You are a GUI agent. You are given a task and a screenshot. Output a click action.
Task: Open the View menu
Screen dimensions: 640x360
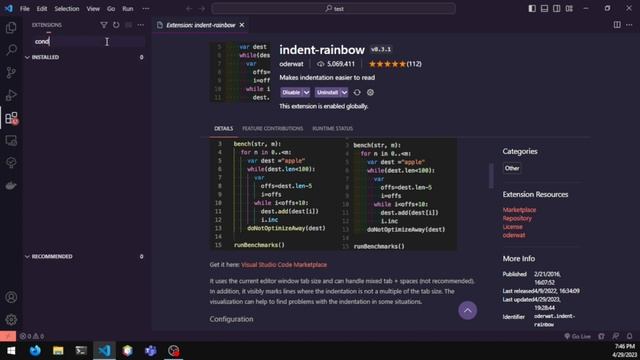(93, 9)
